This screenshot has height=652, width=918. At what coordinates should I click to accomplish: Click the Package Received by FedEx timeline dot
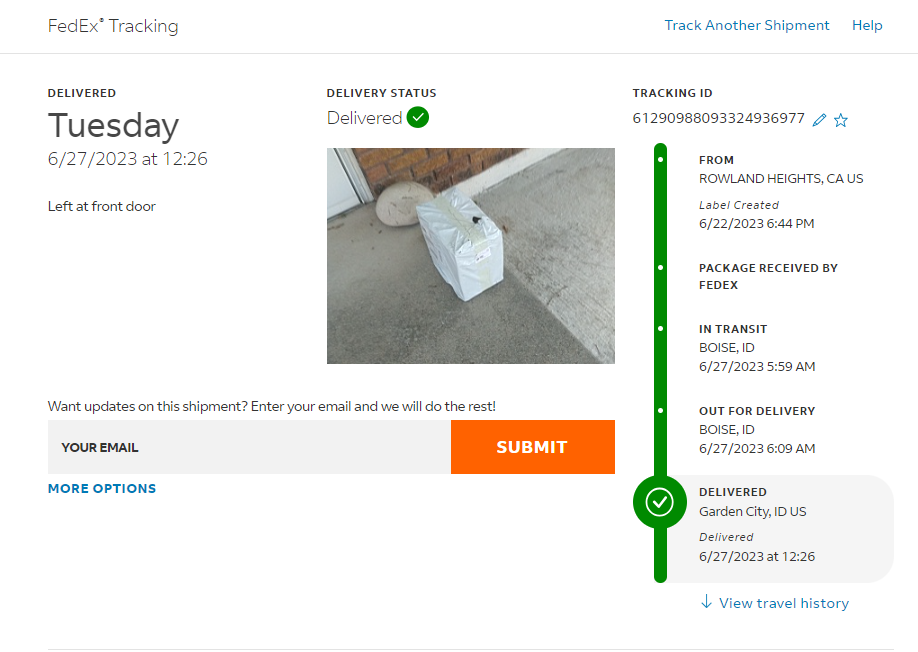click(660, 268)
